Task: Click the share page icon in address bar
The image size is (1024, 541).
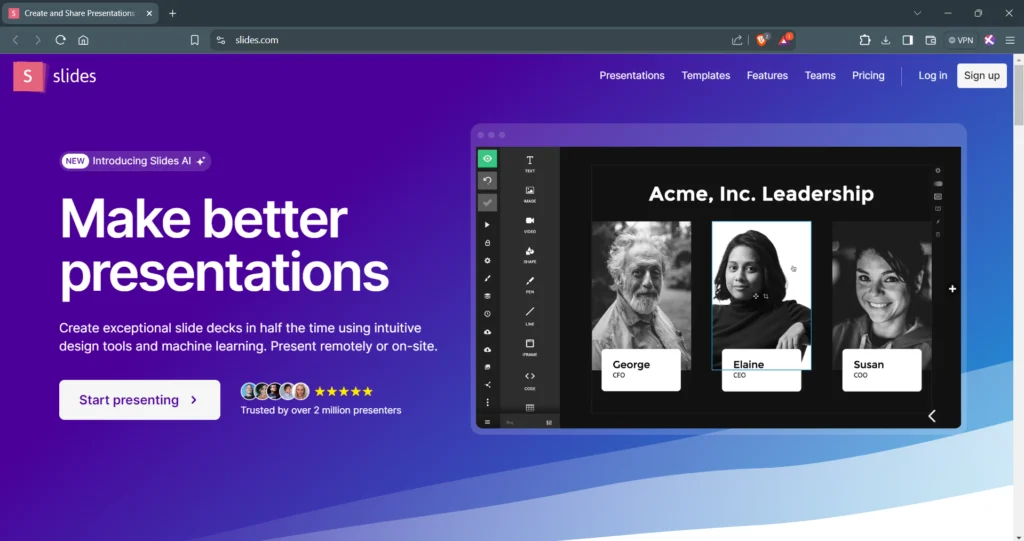Action: point(737,40)
